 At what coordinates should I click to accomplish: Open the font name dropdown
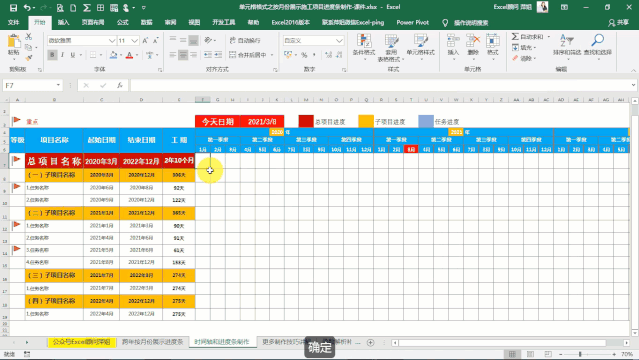coord(112,41)
